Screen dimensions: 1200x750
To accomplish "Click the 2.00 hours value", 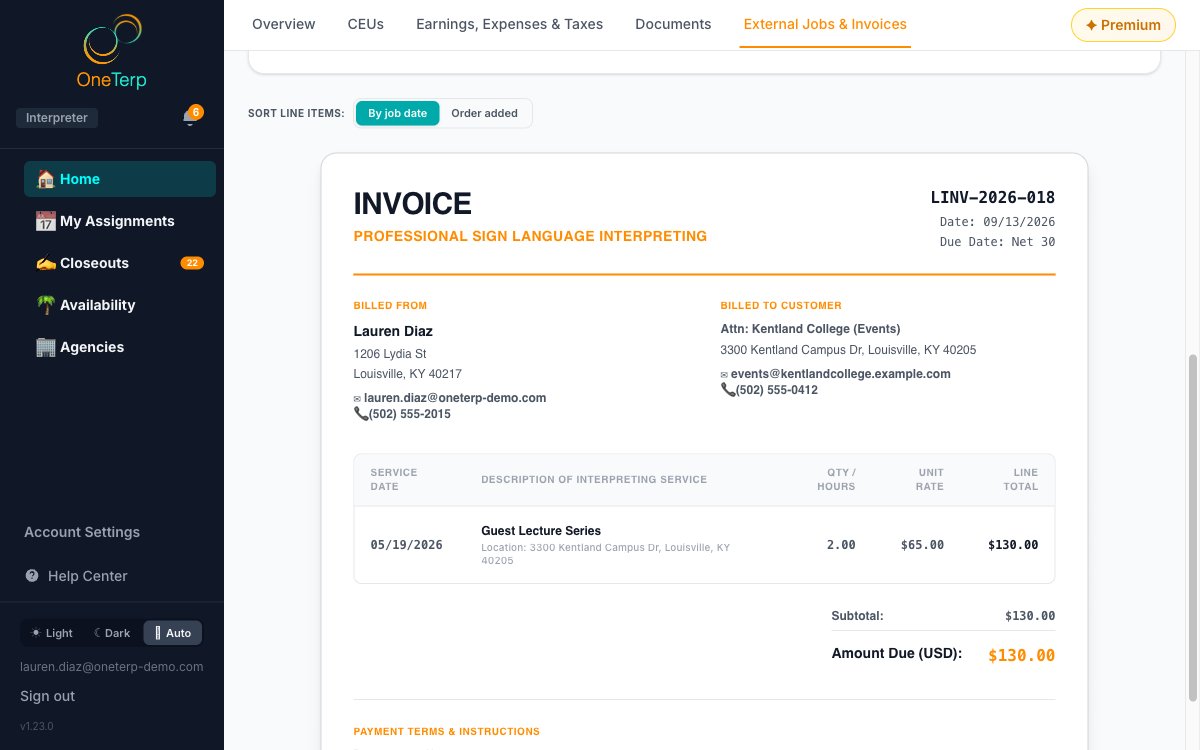I will tap(841, 545).
